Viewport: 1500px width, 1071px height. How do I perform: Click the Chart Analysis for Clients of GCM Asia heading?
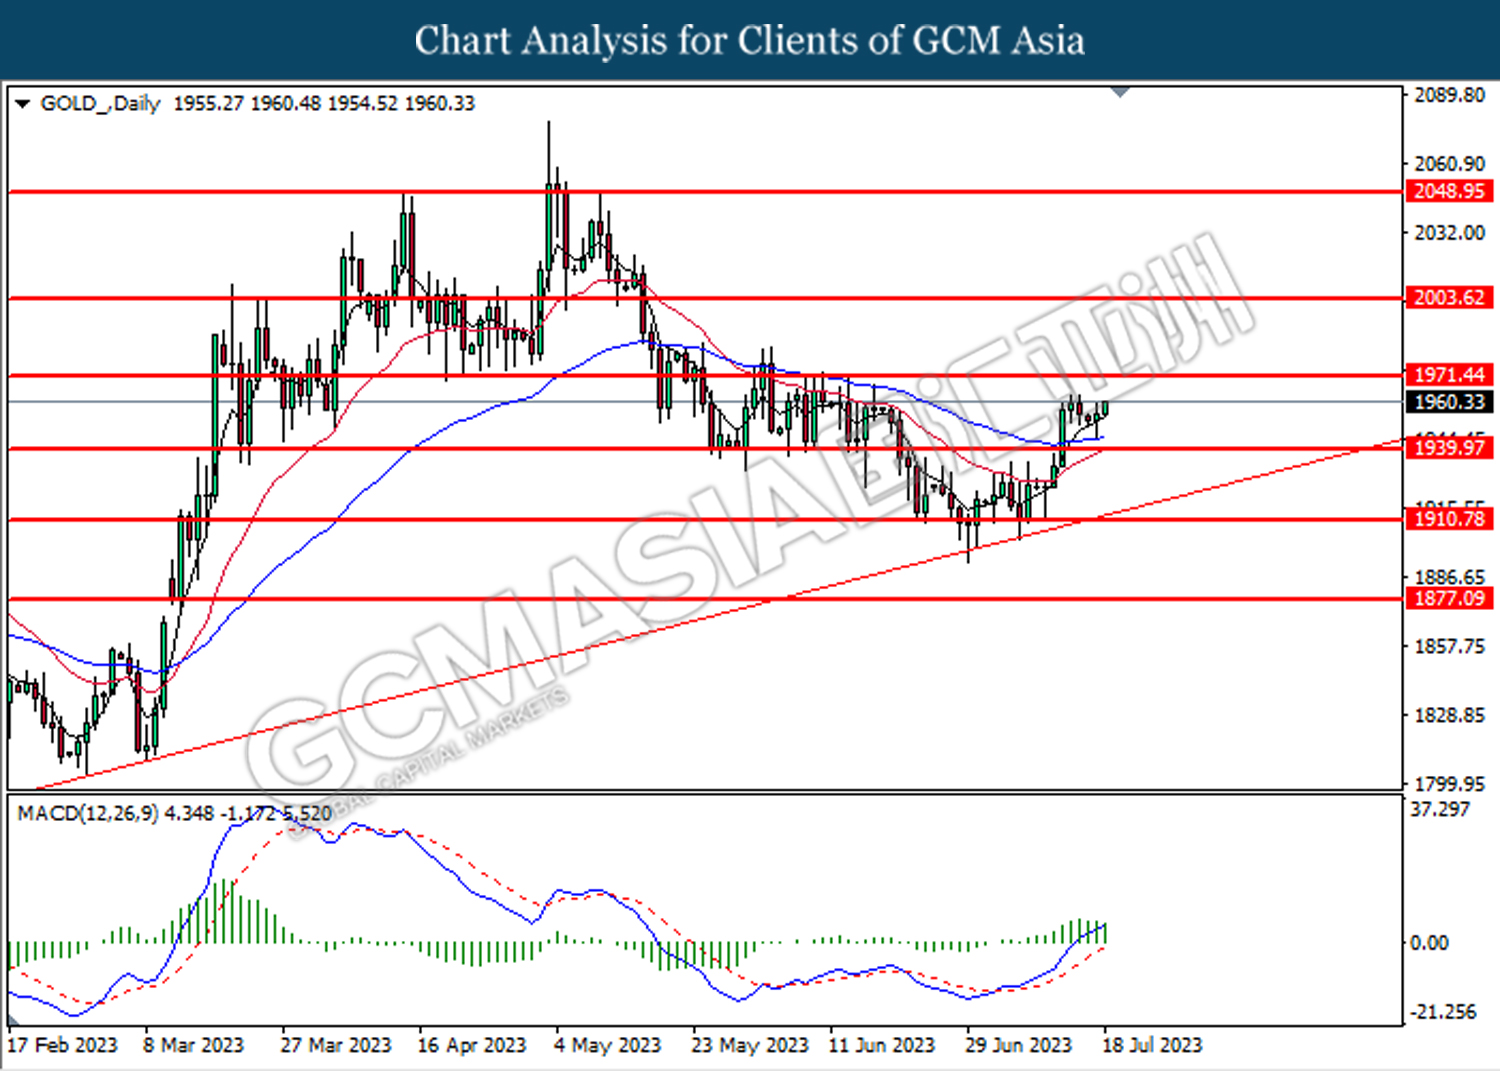750,41
